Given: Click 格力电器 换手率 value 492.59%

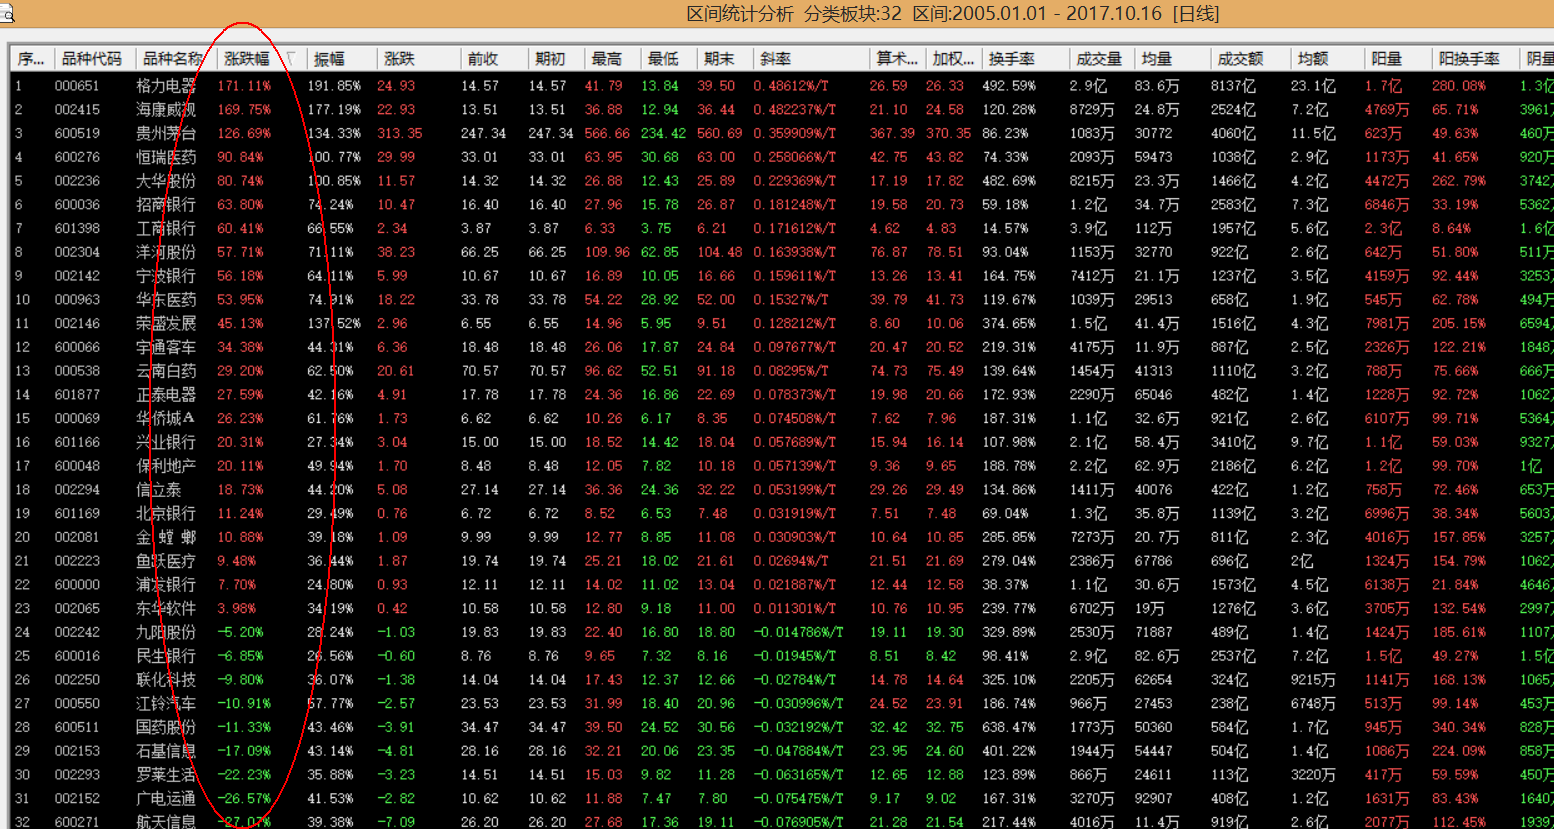Looking at the screenshot, I should (x=1009, y=86).
